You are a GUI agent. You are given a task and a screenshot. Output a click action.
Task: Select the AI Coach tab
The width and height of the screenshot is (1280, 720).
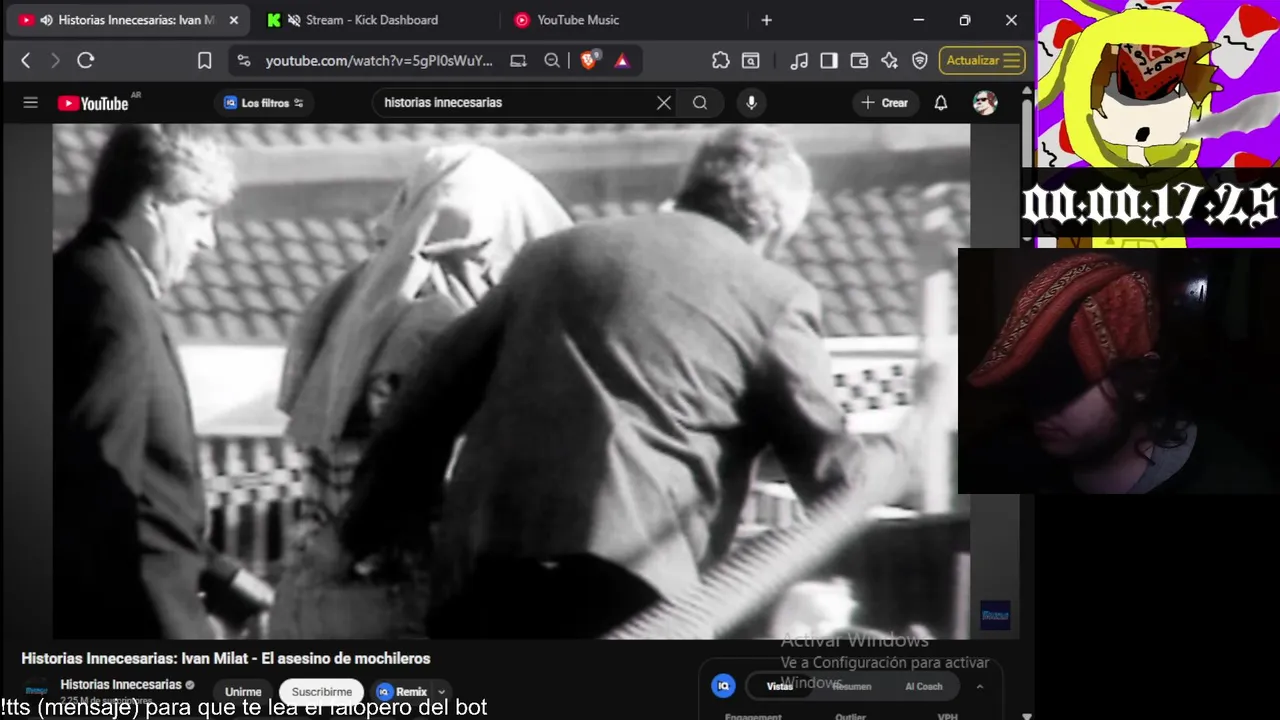pos(924,686)
